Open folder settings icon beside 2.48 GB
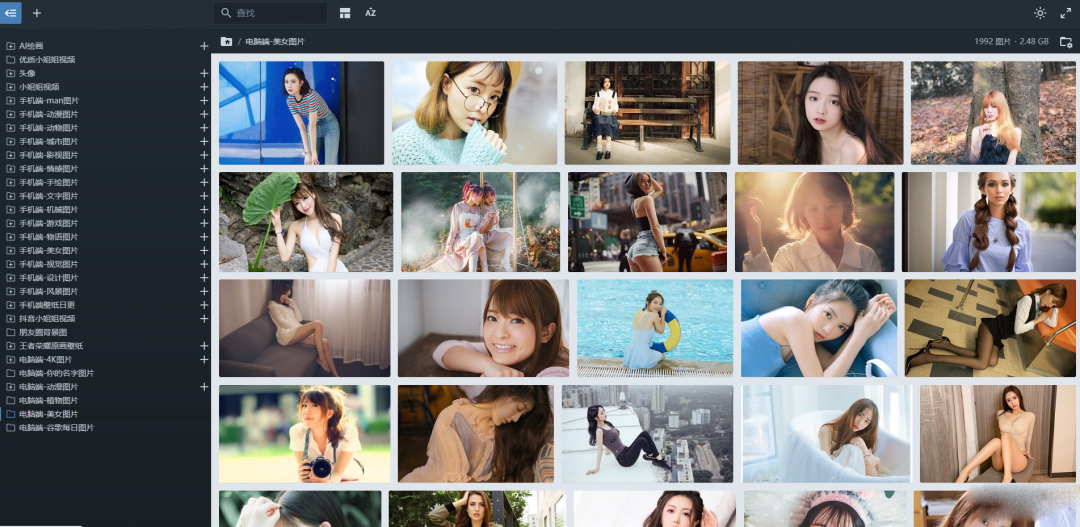 [x=1066, y=42]
